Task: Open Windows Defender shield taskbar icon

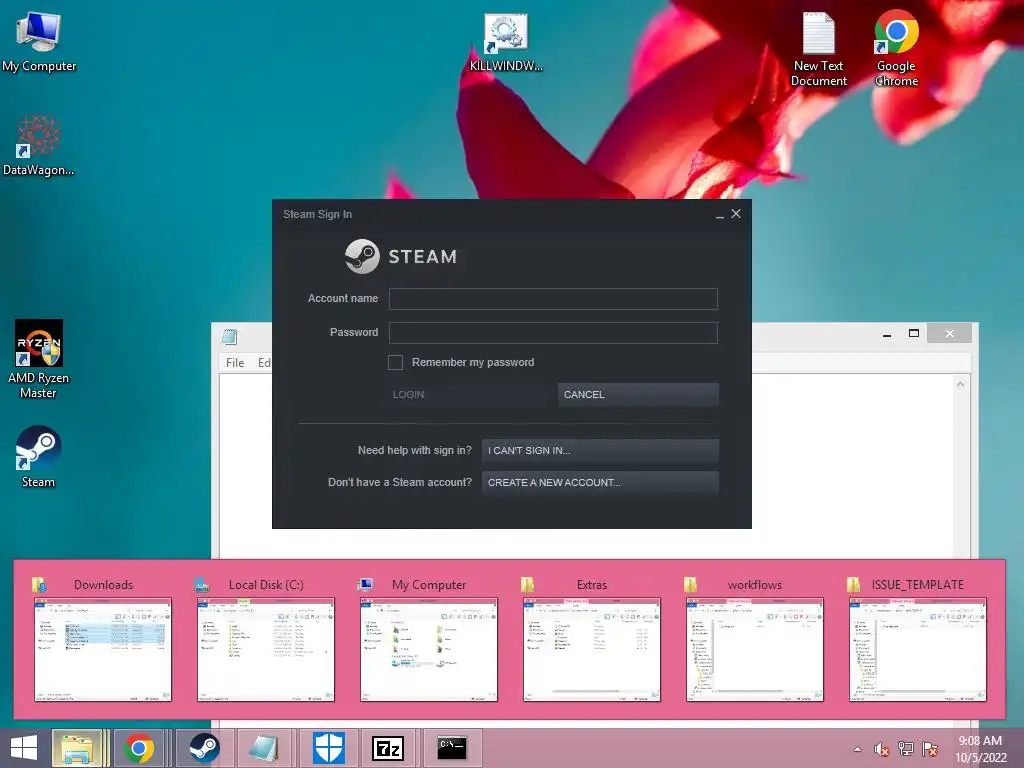Action: point(328,748)
